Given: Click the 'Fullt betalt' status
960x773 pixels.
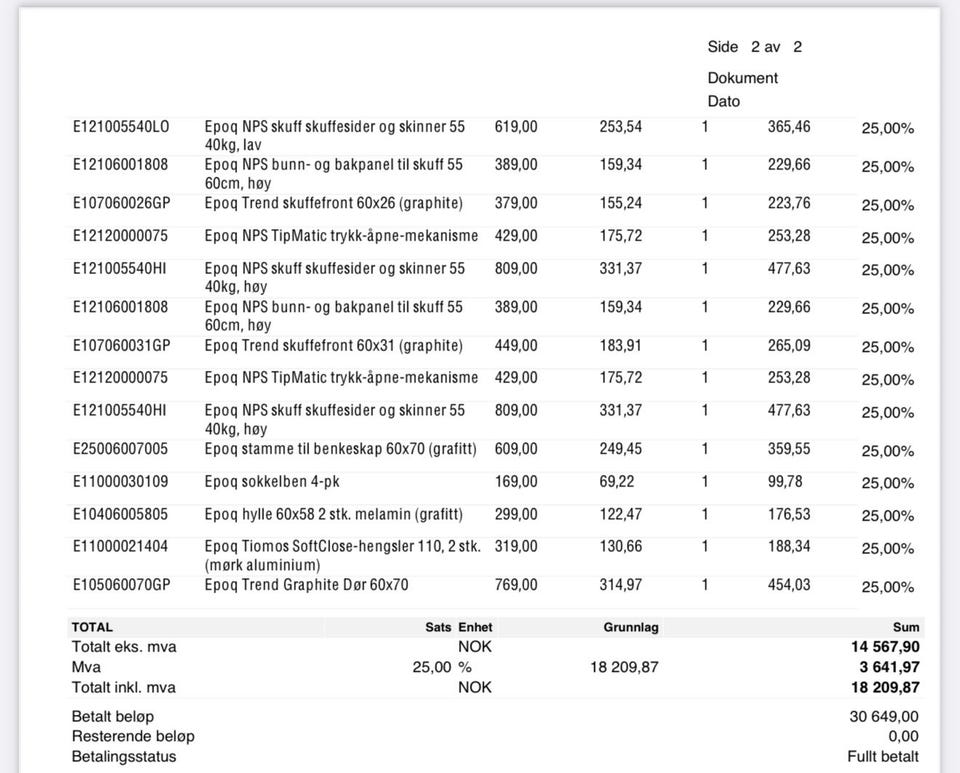Looking at the screenshot, I should point(883,756).
